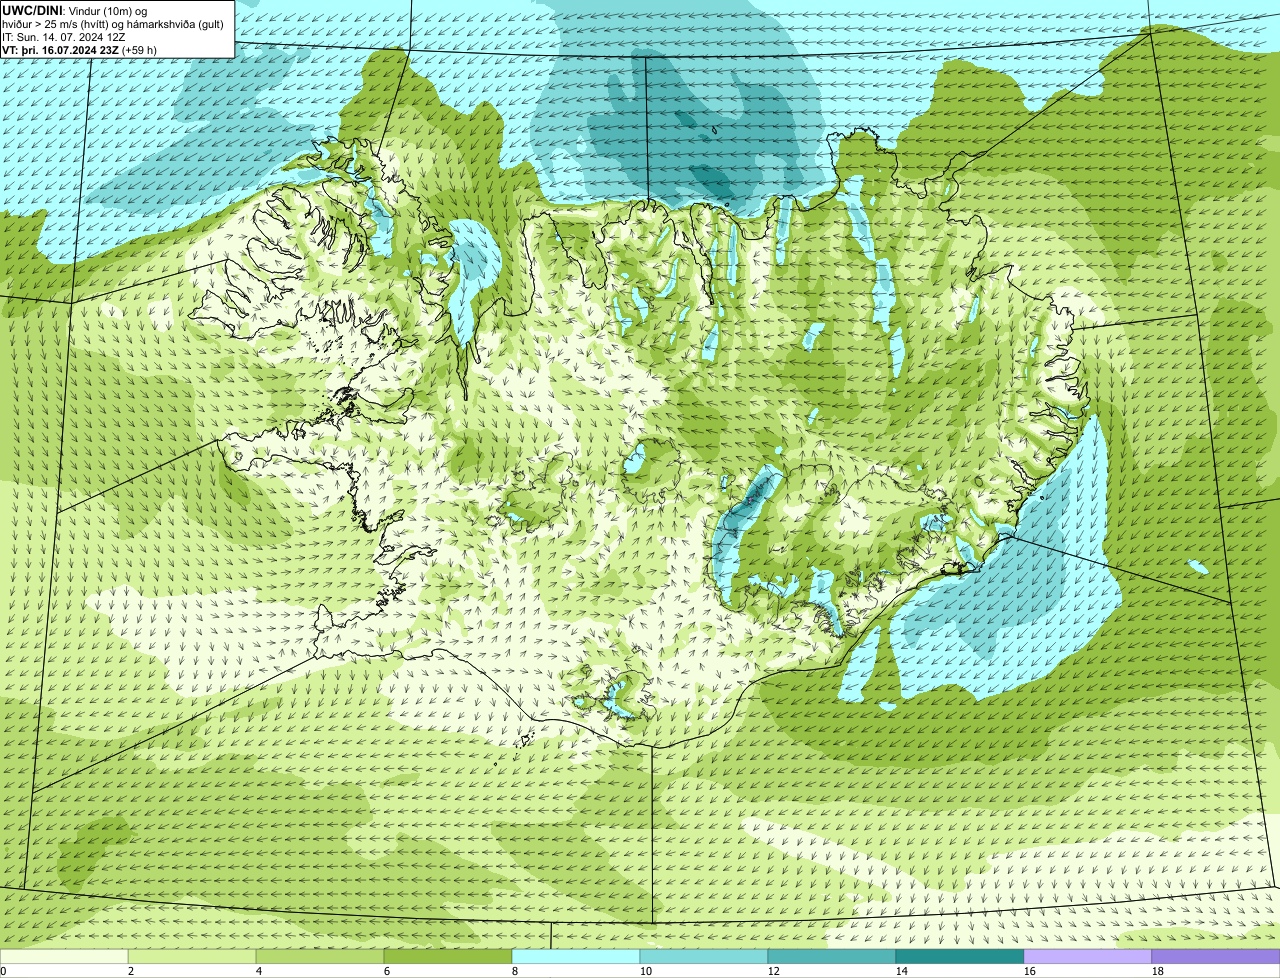Click the 6–8 m/s olive green legend swatch
Screen dimensions: 1280x978
coord(448,957)
